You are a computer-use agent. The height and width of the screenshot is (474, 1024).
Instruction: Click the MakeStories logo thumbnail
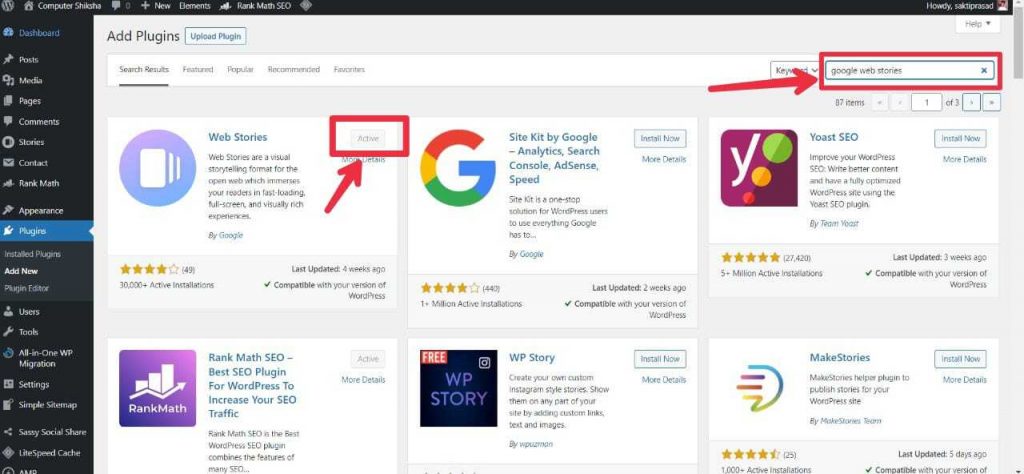tap(759, 388)
